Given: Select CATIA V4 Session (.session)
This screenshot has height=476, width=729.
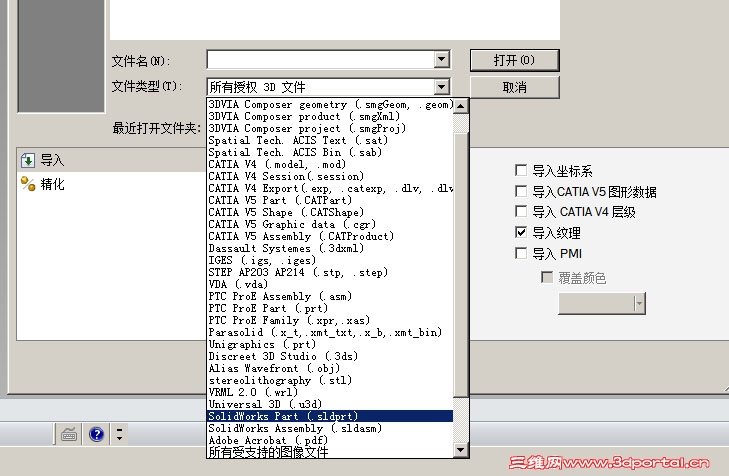Looking at the screenshot, I should (330, 177).
